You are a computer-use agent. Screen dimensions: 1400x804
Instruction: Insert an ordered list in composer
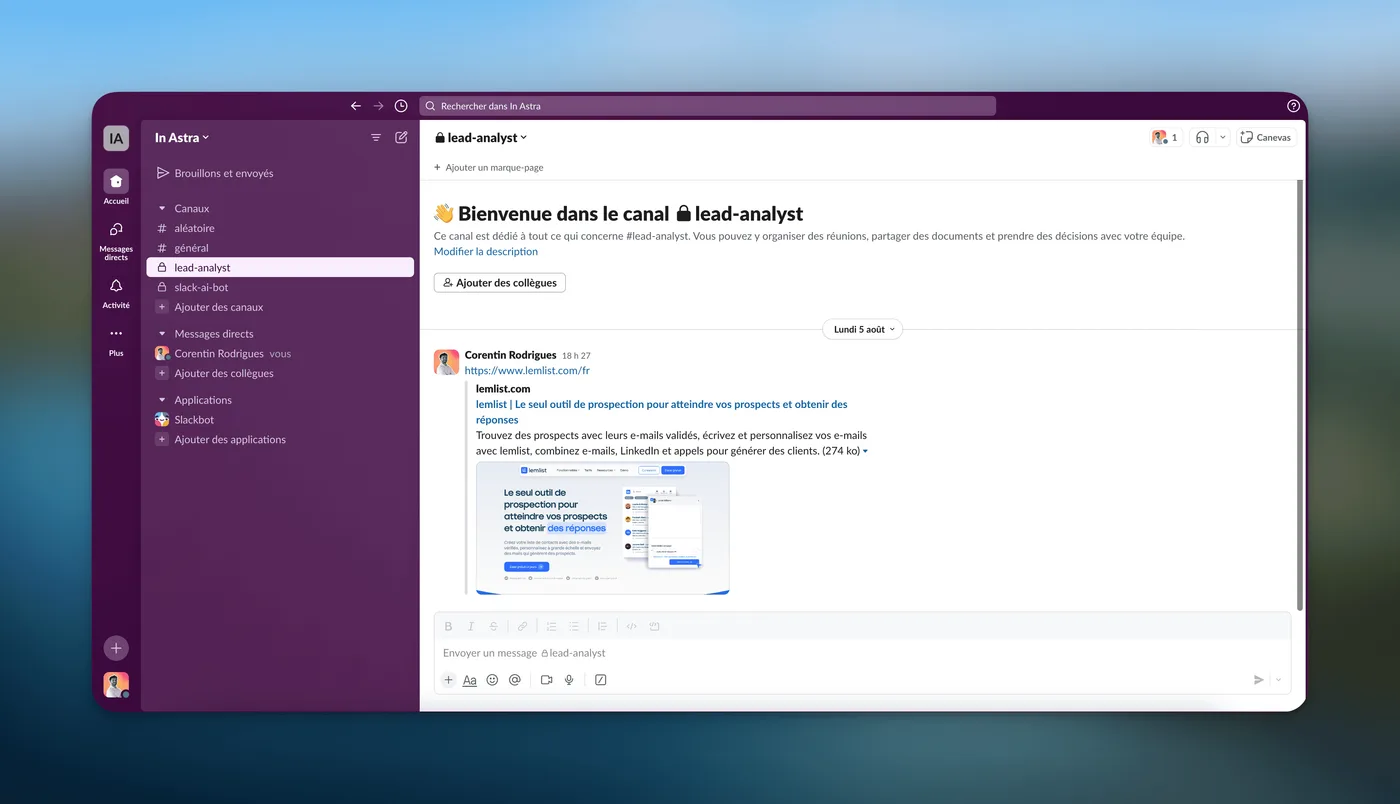pyautogui.click(x=551, y=626)
